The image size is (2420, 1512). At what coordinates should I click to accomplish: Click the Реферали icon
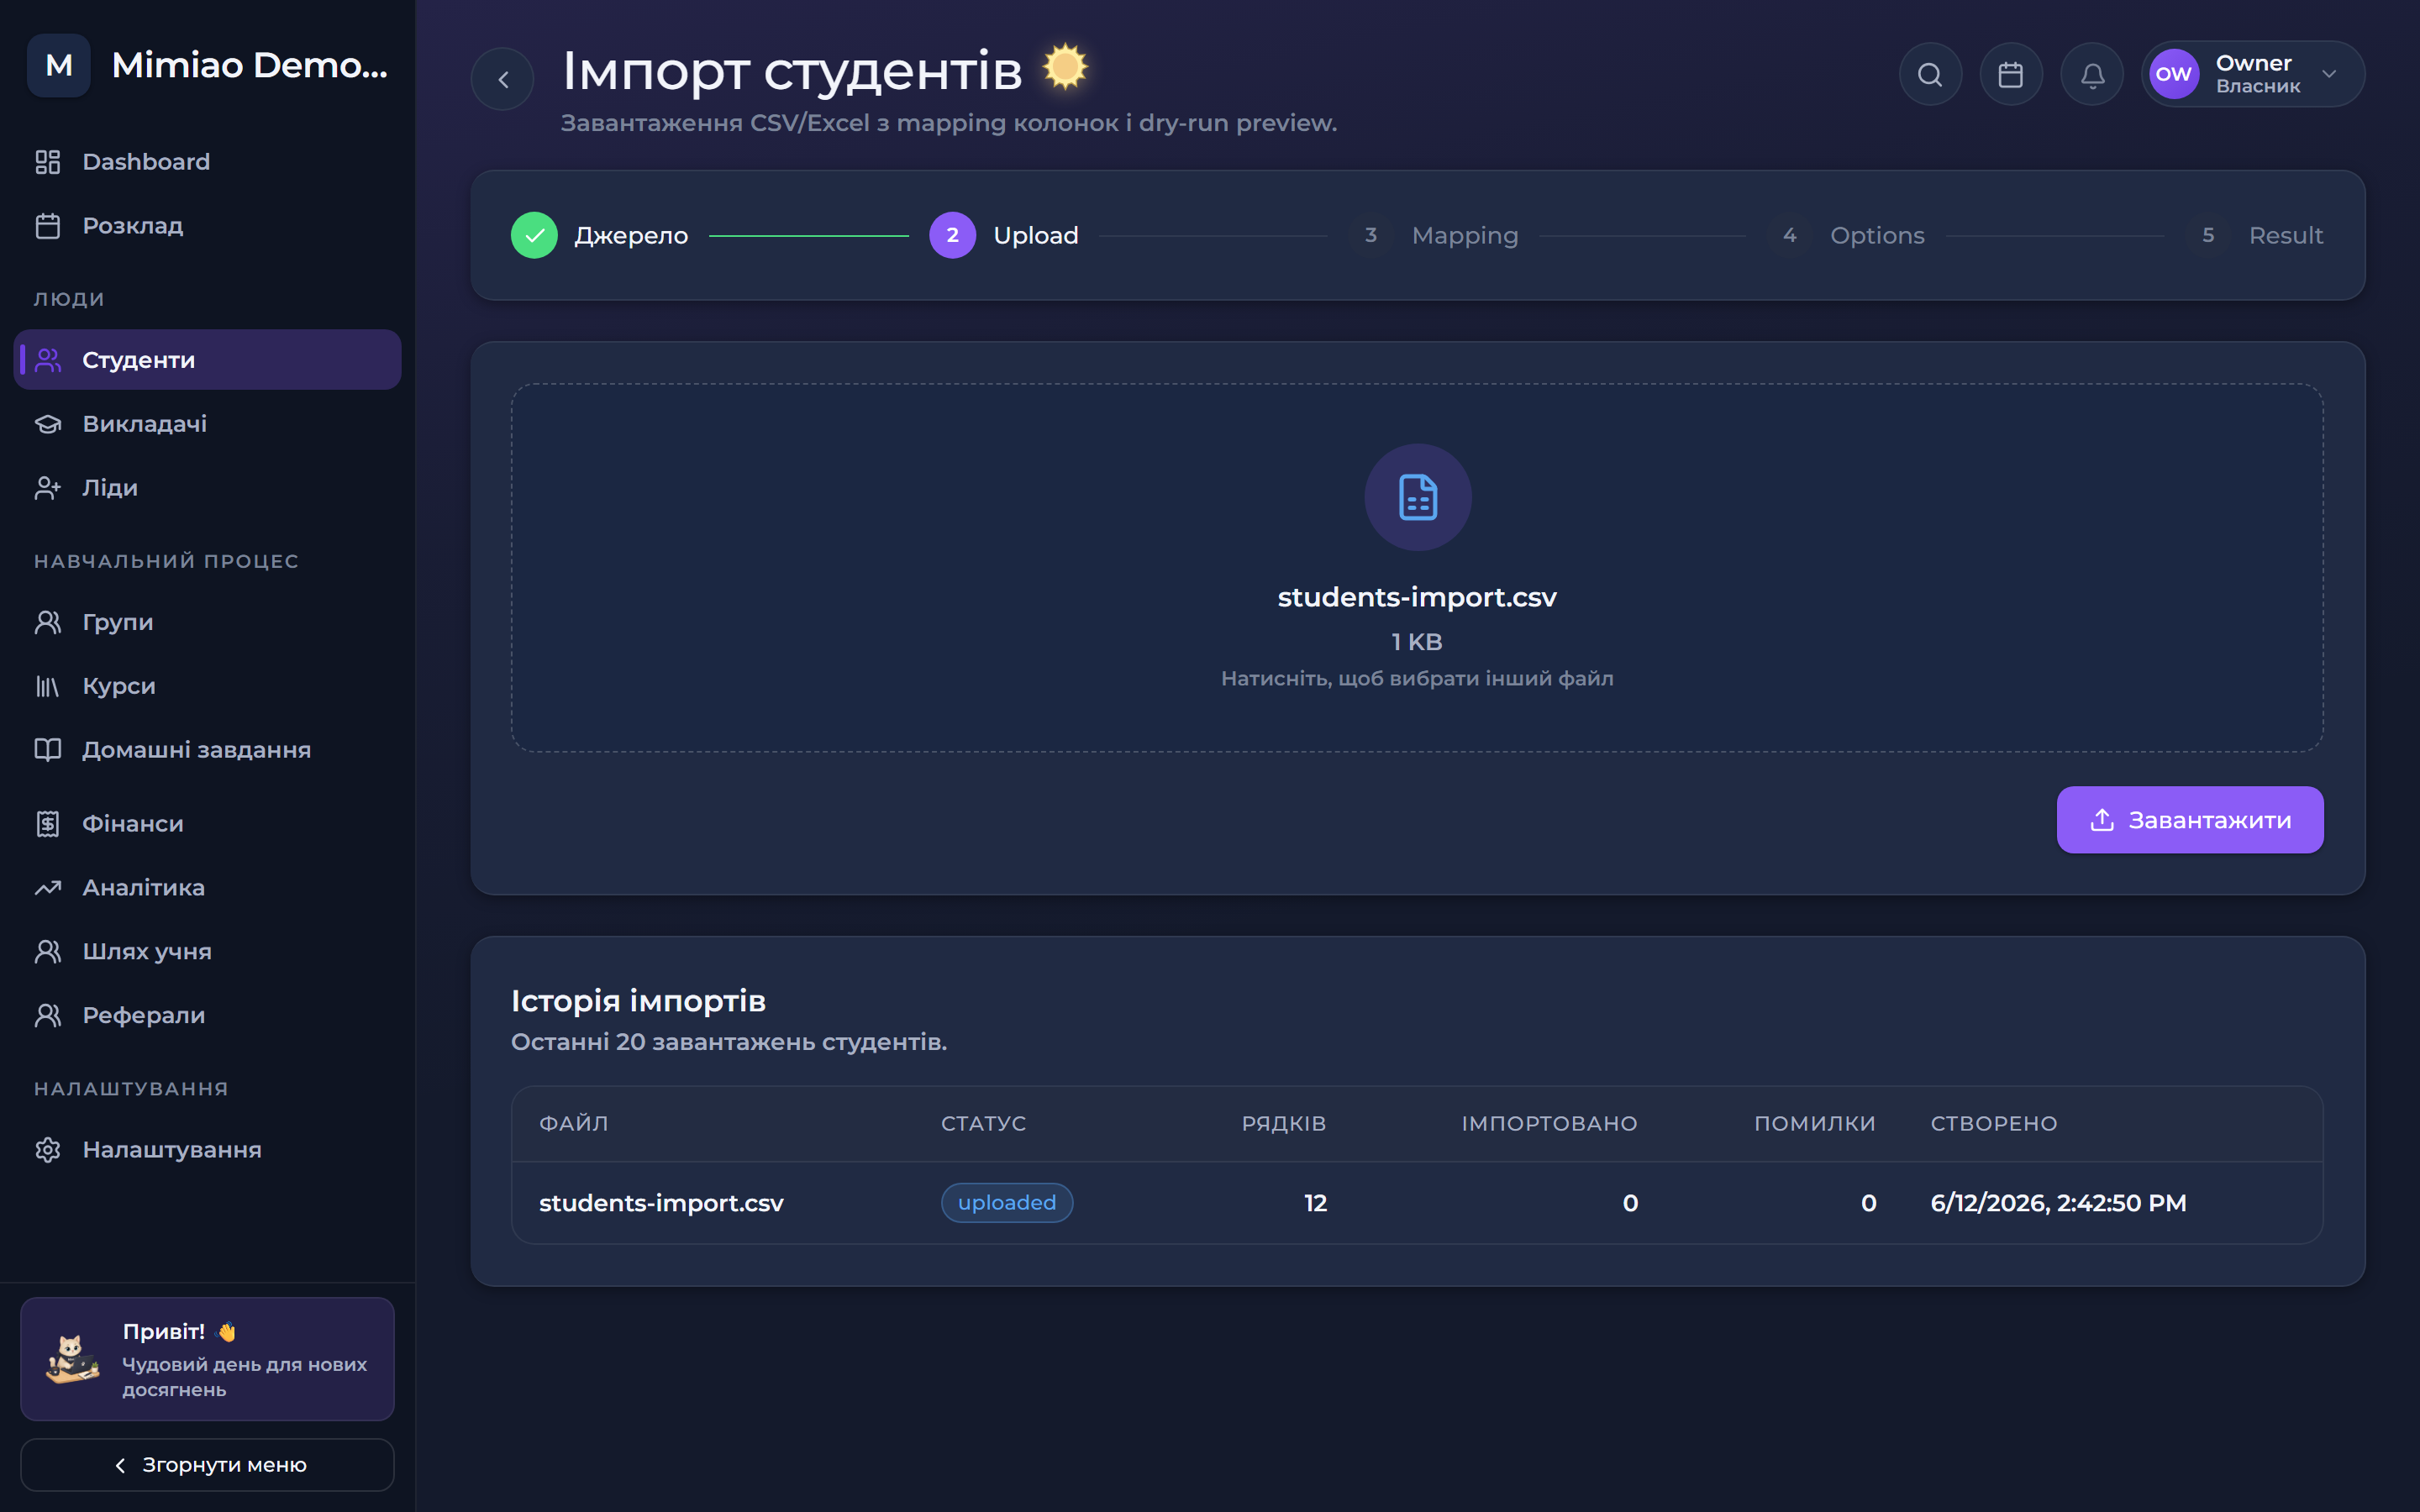(48, 1016)
